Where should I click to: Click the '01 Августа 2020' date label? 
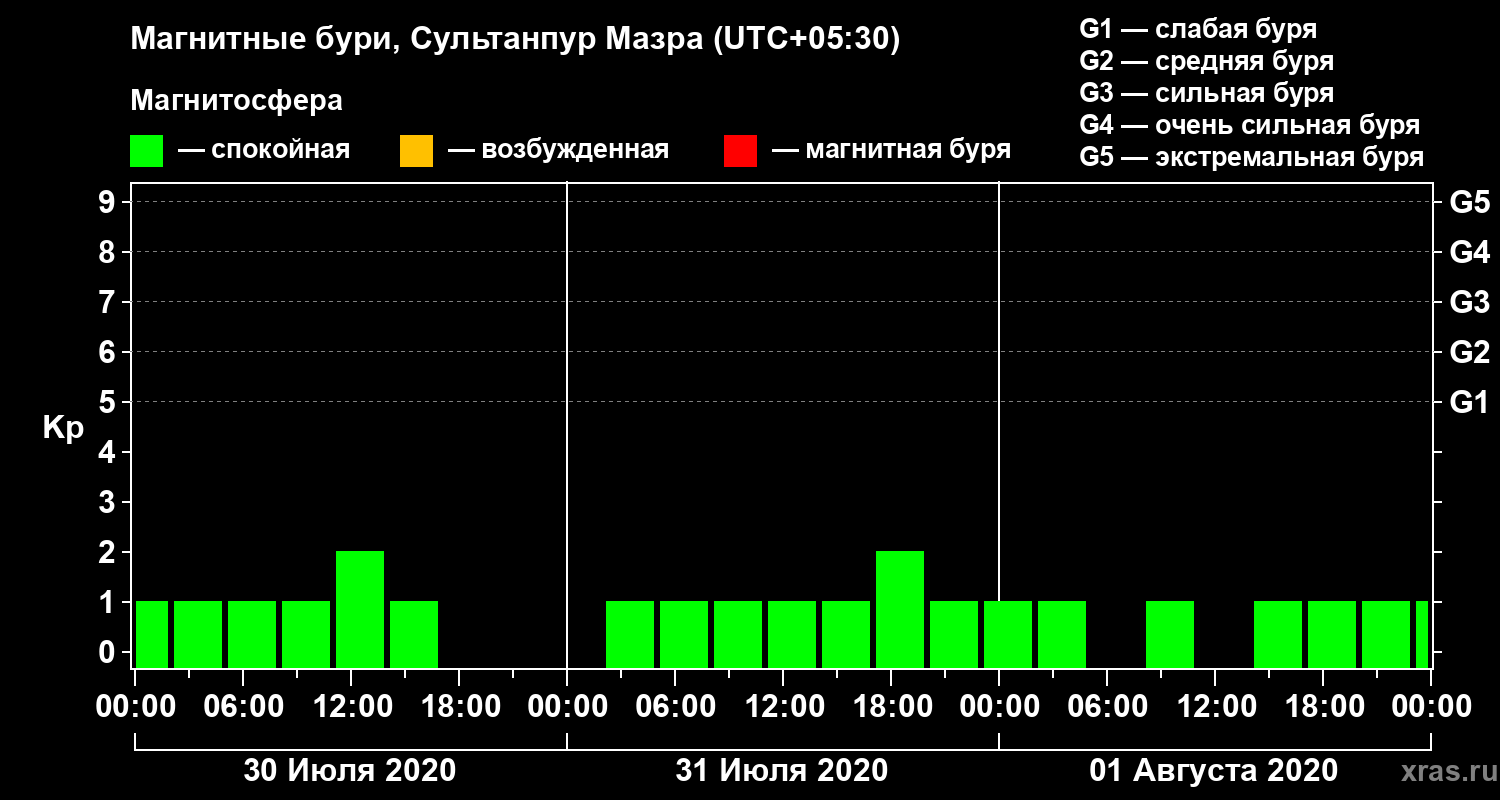point(1214,771)
